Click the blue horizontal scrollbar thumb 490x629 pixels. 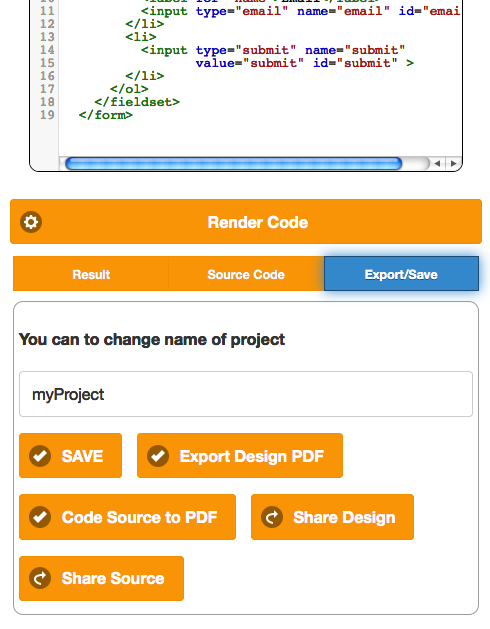click(234, 163)
